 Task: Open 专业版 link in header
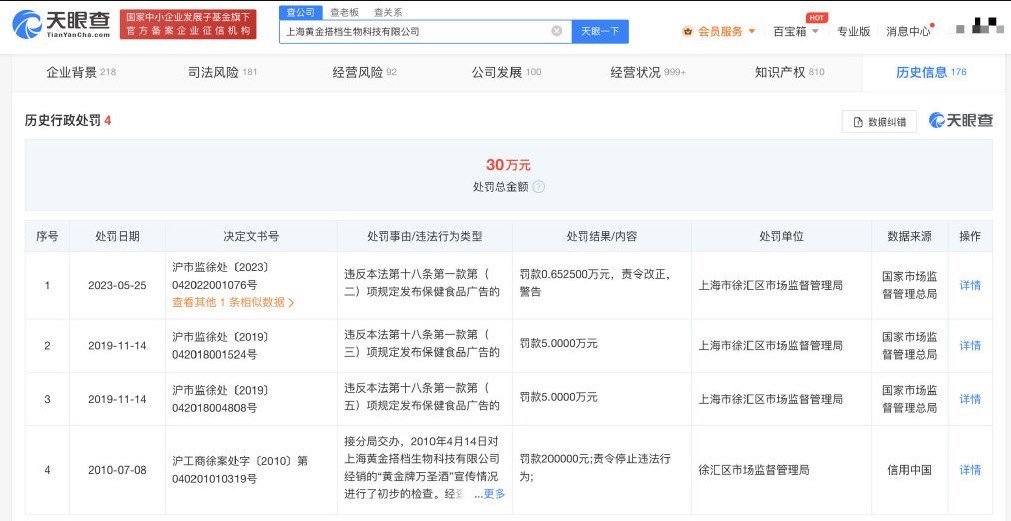[853, 31]
